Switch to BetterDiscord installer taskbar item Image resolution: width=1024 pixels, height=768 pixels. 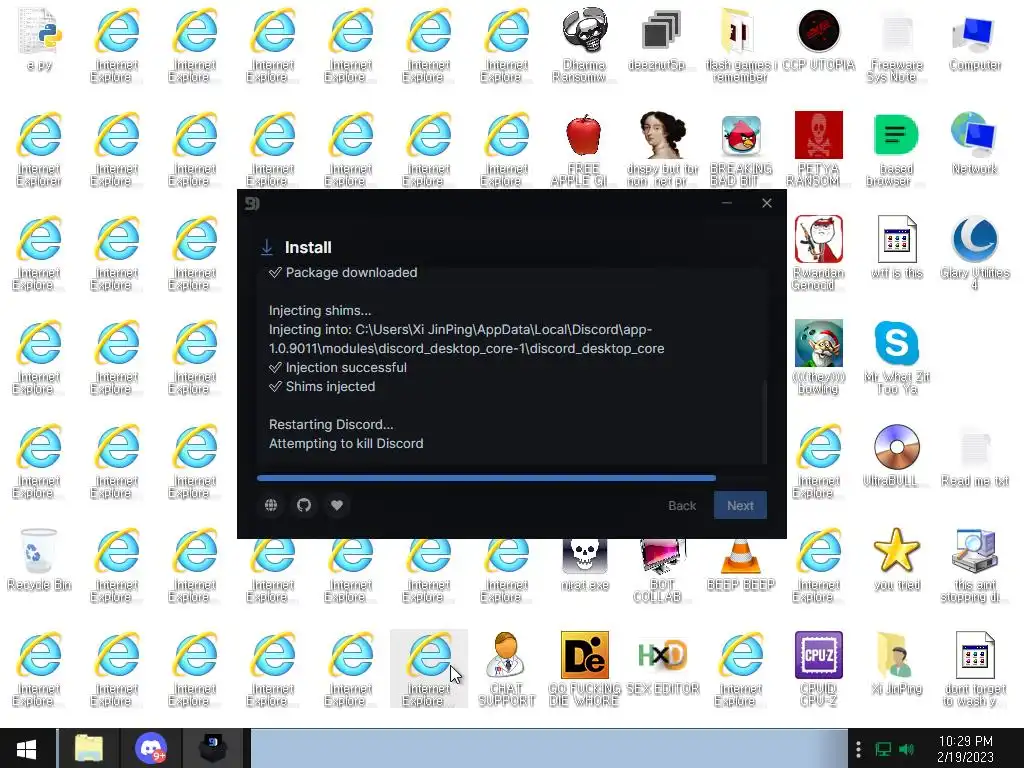214,748
